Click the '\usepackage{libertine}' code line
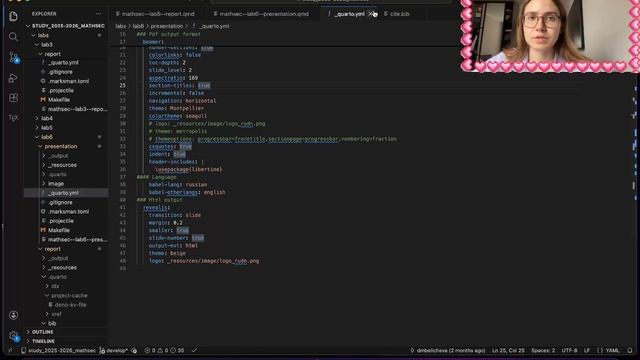640x360 pixels. (189, 169)
